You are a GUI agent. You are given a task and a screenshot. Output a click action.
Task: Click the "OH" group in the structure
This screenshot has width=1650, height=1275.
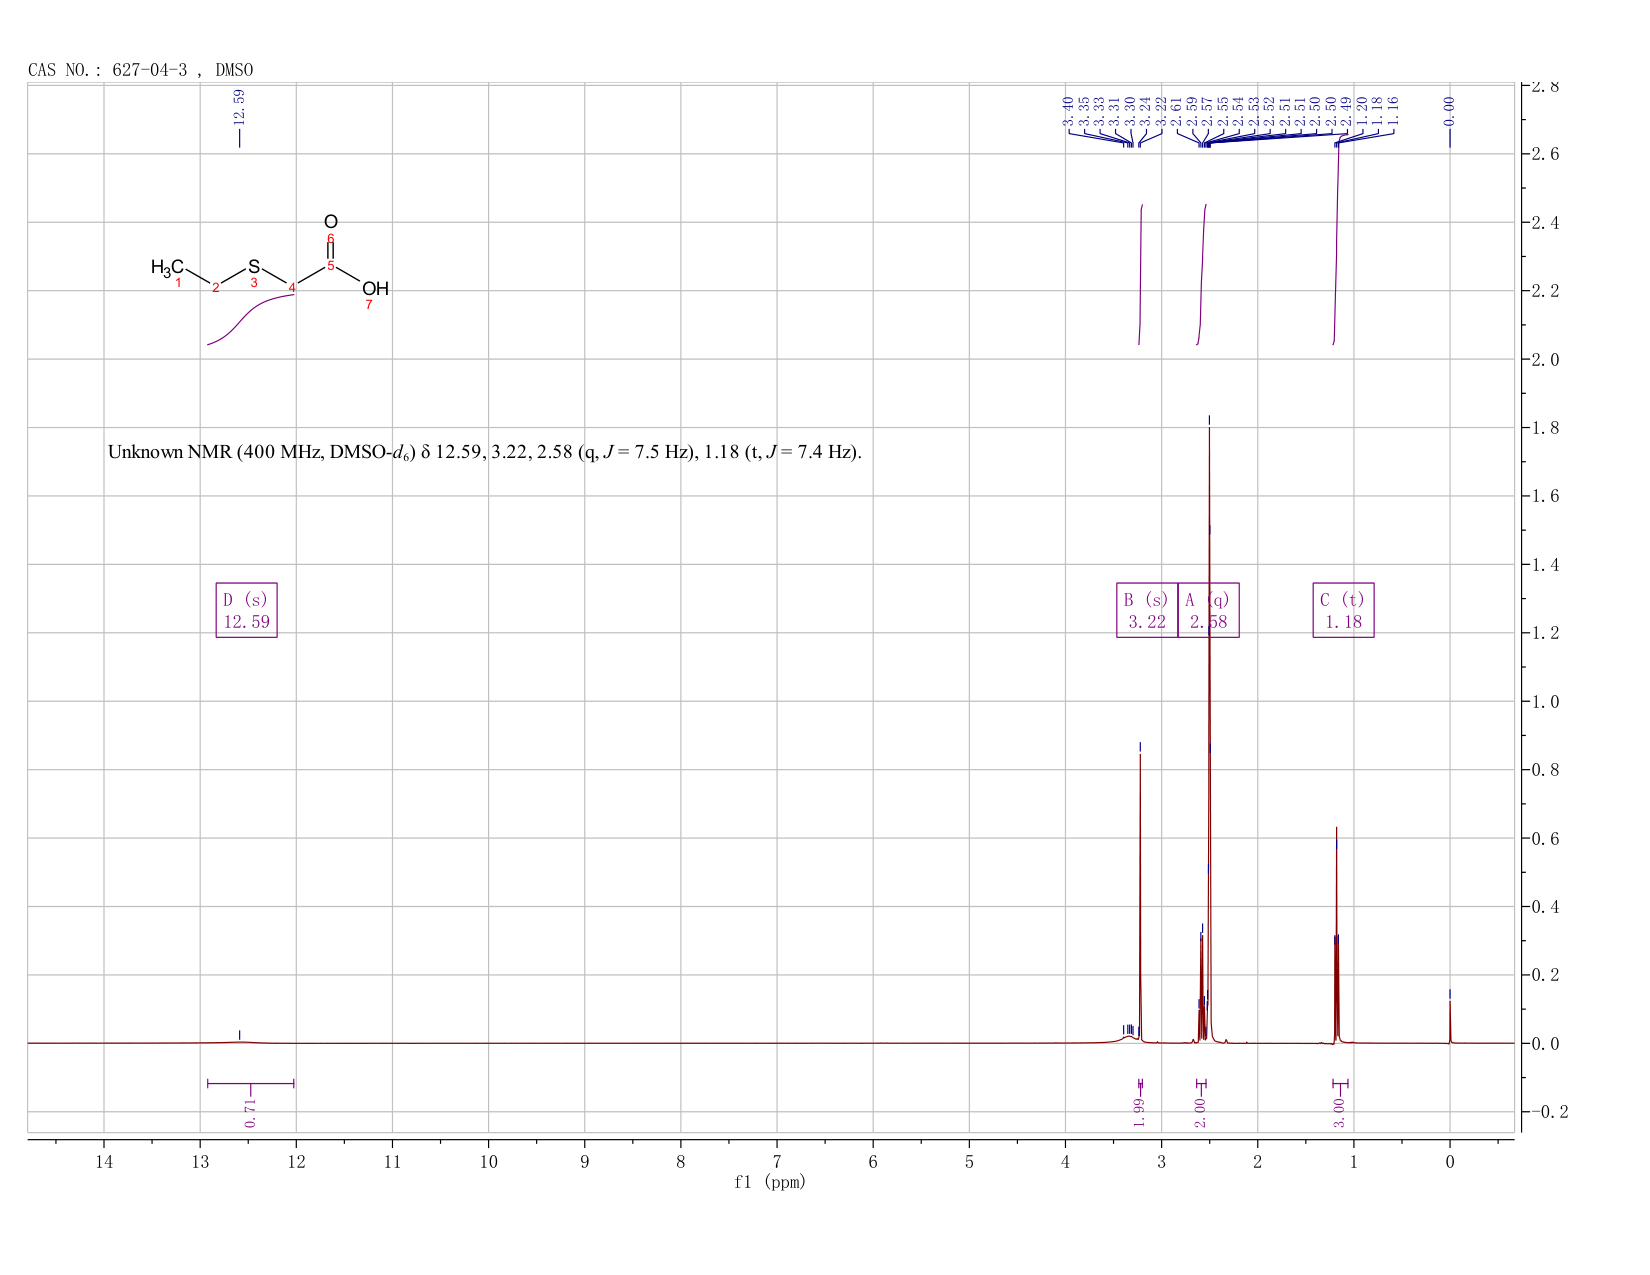pos(375,289)
